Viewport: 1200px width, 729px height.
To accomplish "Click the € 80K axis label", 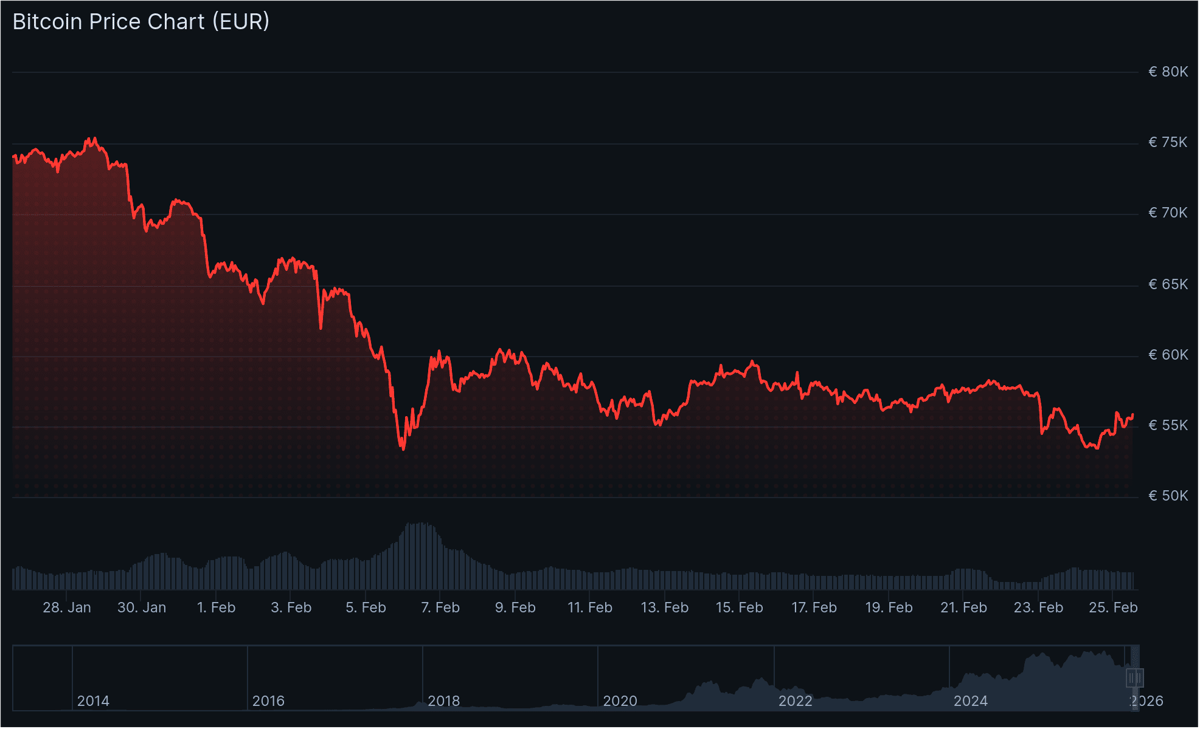I will pyautogui.click(x=1168, y=72).
